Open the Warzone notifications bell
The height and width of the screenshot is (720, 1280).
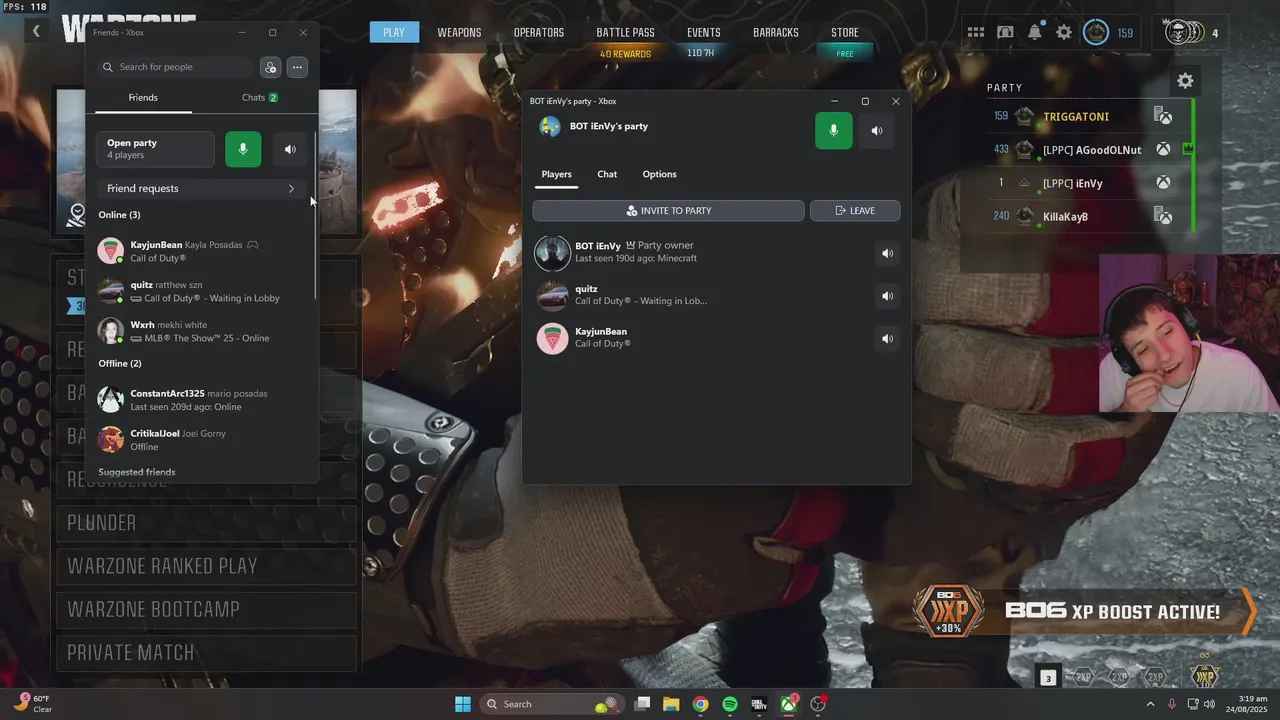pyautogui.click(x=1035, y=33)
